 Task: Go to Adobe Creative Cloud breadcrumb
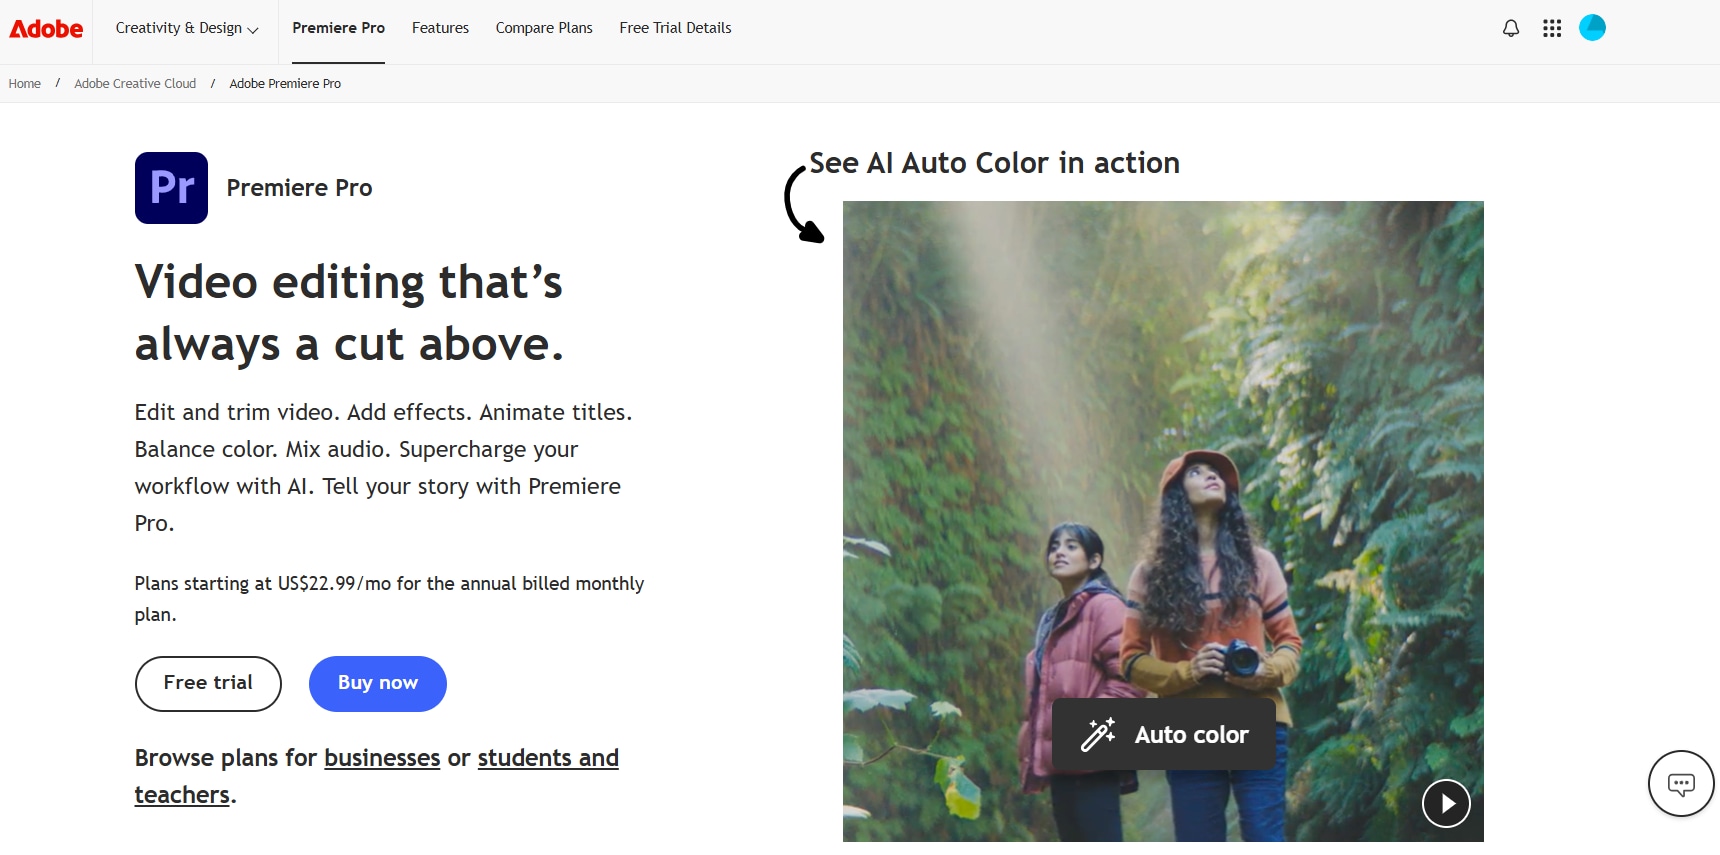click(135, 84)
